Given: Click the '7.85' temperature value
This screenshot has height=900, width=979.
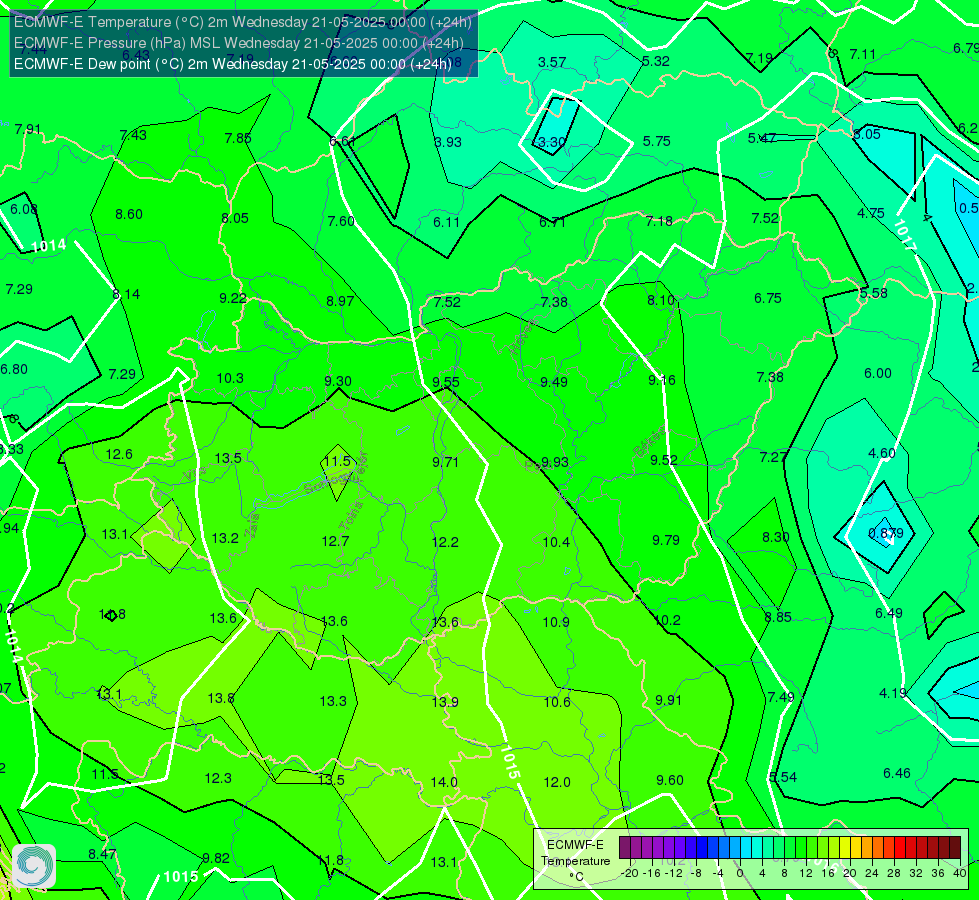Looking at the screenshot, I should (x=238, y=138).
